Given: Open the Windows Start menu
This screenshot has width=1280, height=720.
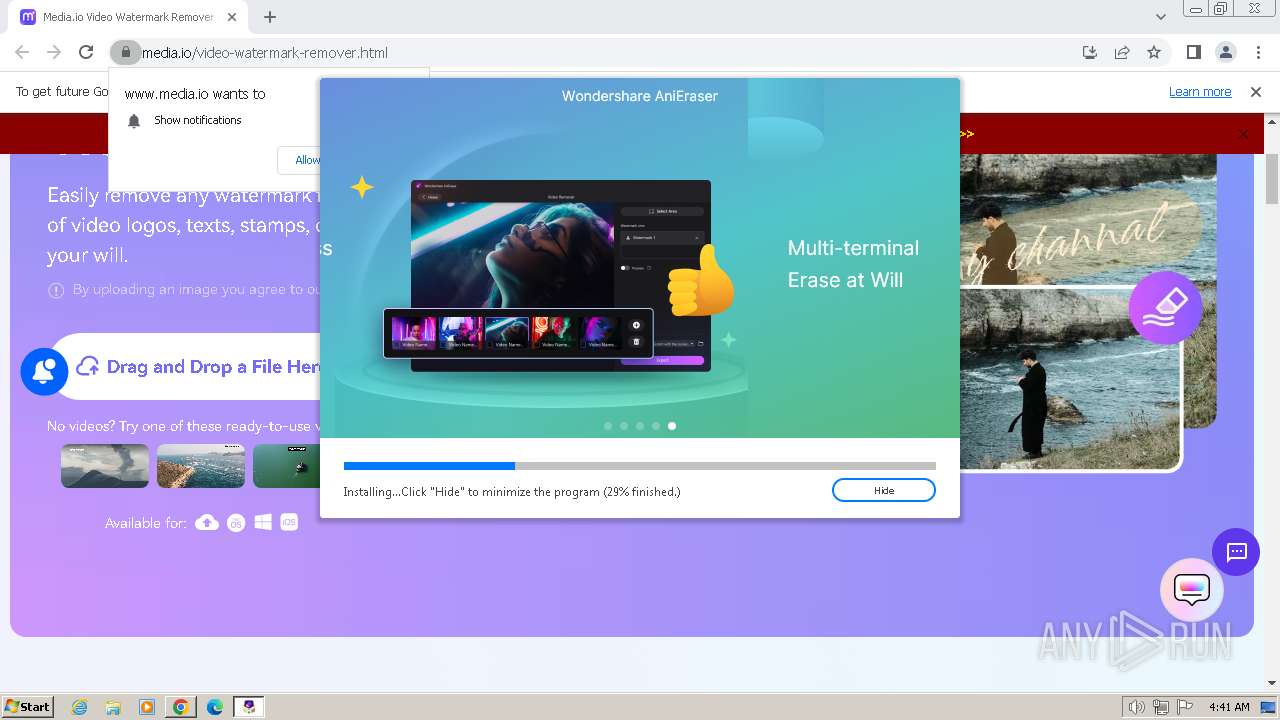Looking at the screenshot, I should tap(28, 706).
